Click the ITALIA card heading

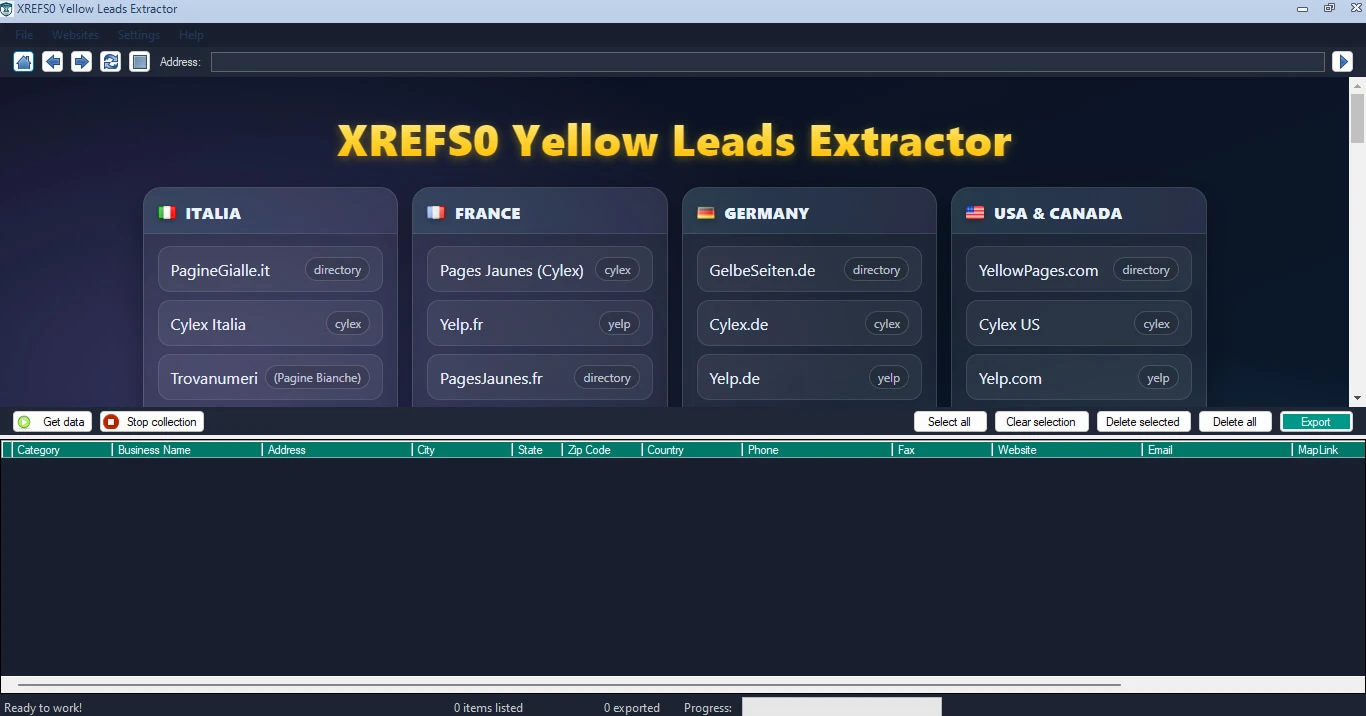[x=213, y=213]
